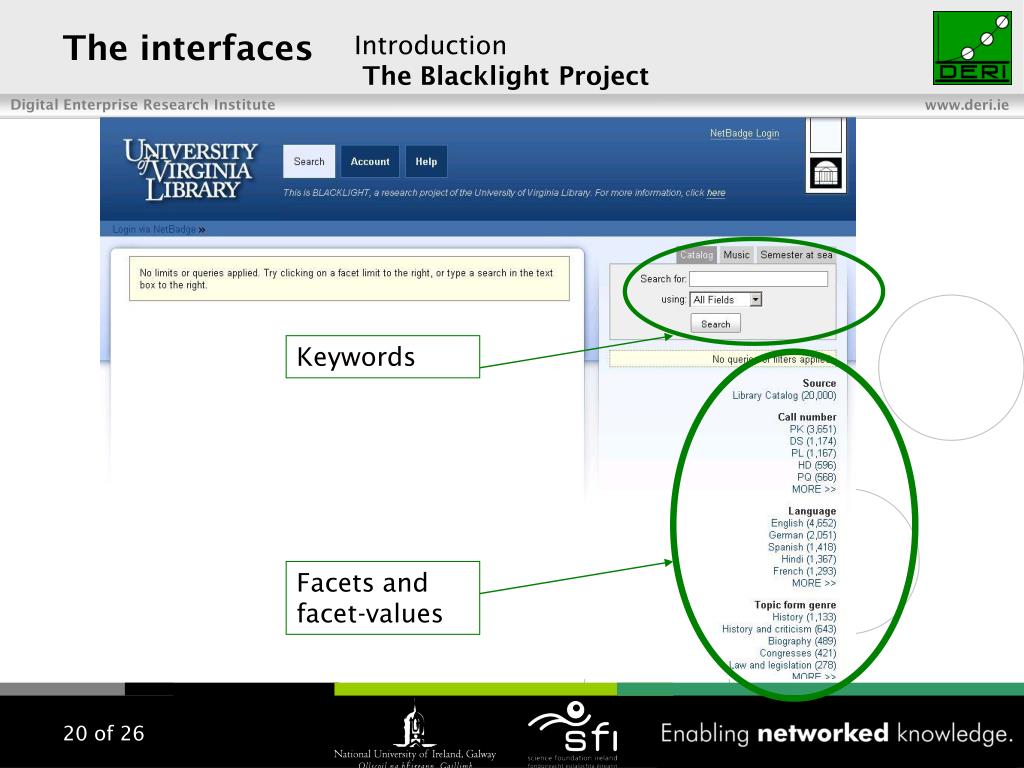This screenshot has width=1024, height=768.
Task: Click the University of Virginia Library logo
Action: pos(190,170)
